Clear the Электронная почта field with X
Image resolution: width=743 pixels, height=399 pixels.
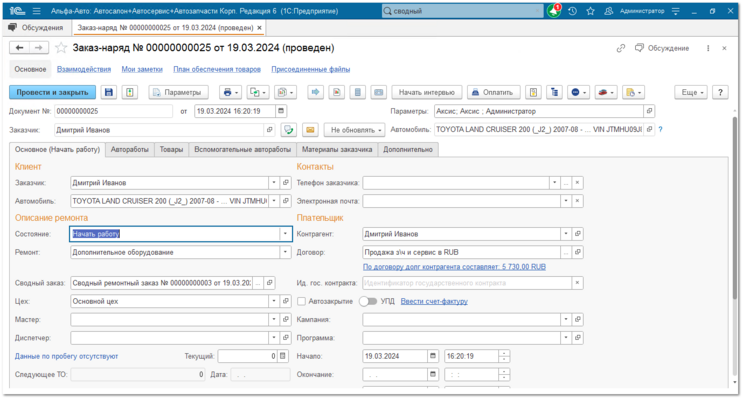(x=577, y=201)
